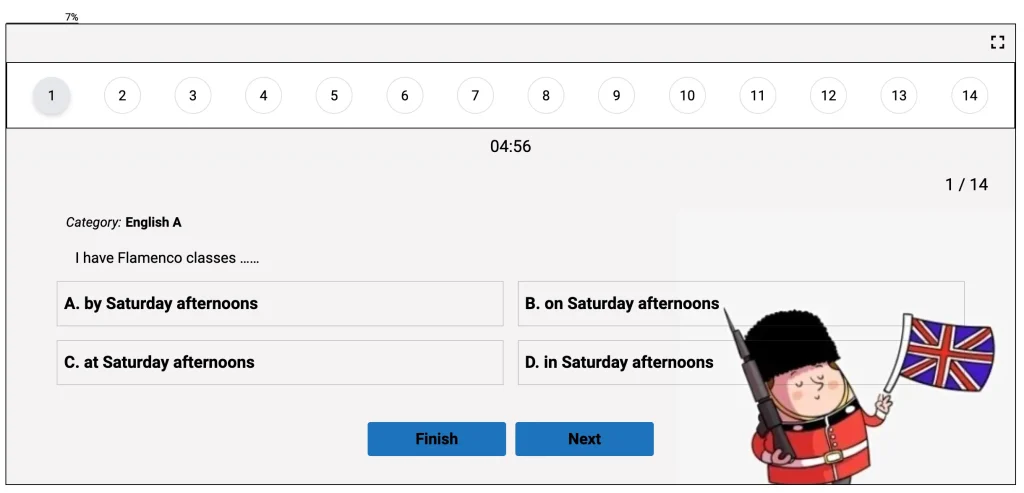1024x493 pixels.
Task: Open question 7 in navigator
Action: click(475, 96)
